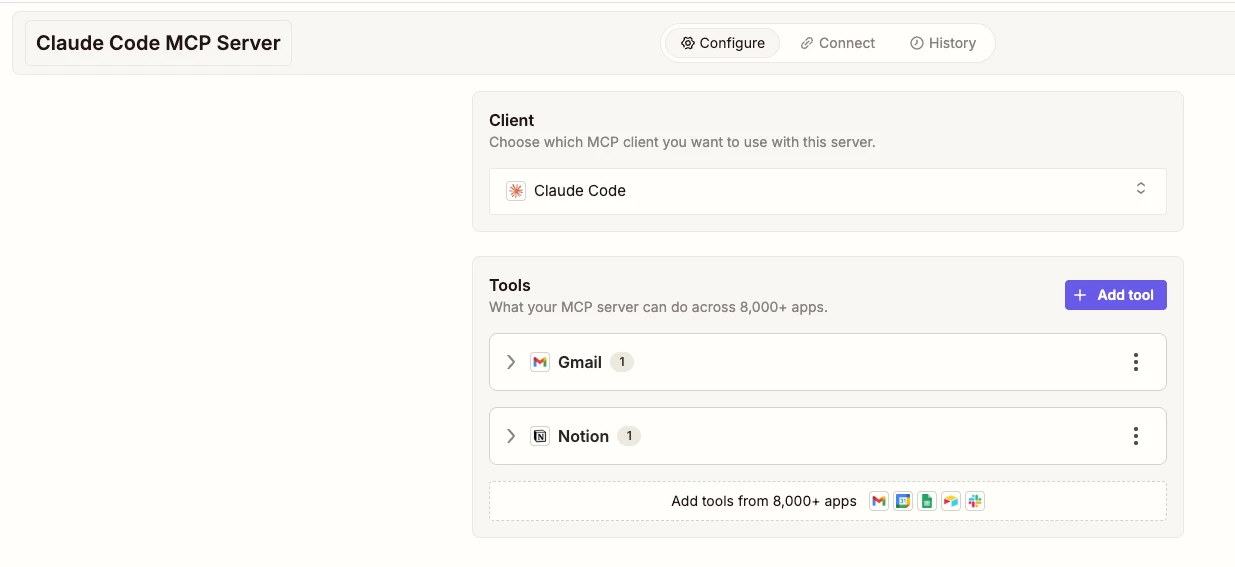Viewport: 1235px width, 567px height.
Task: Click the Google Sheets icon
Action: 927,501
